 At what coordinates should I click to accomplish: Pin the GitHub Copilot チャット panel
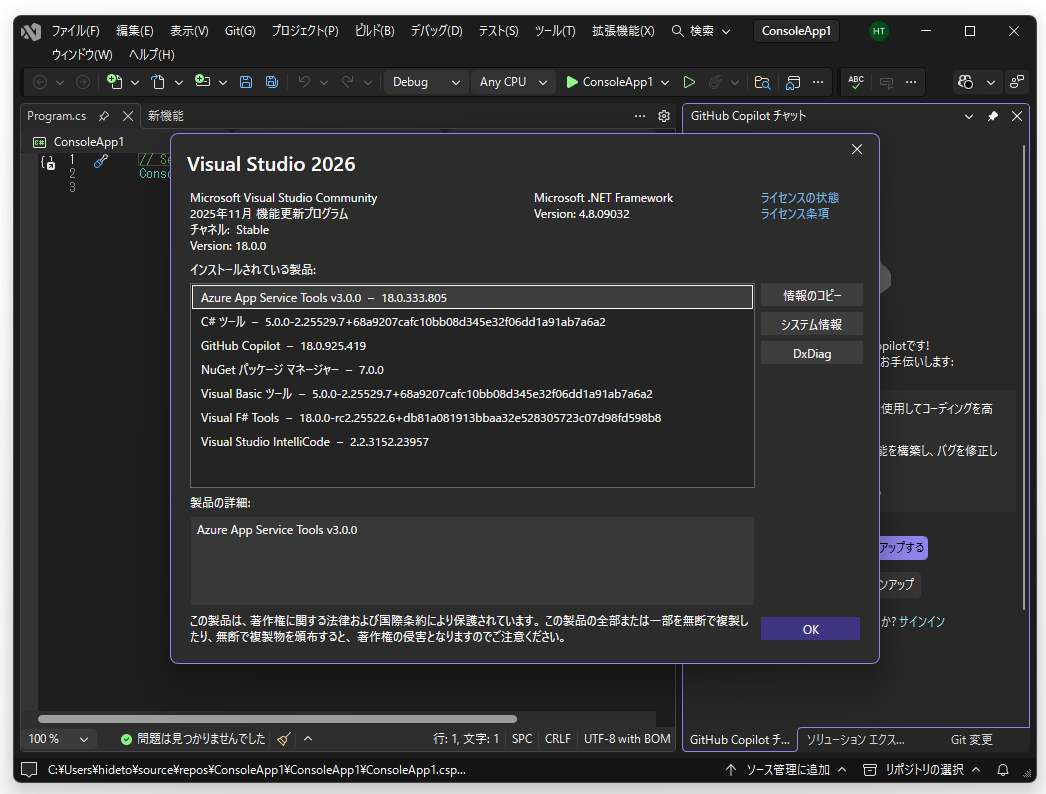(992, 115)
